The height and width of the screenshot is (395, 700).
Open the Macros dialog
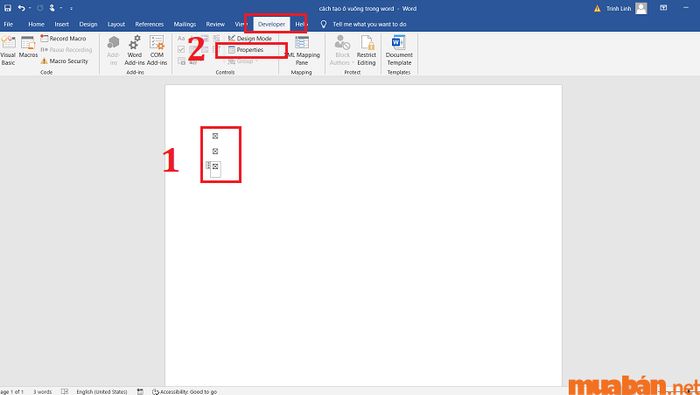[28, 47]
